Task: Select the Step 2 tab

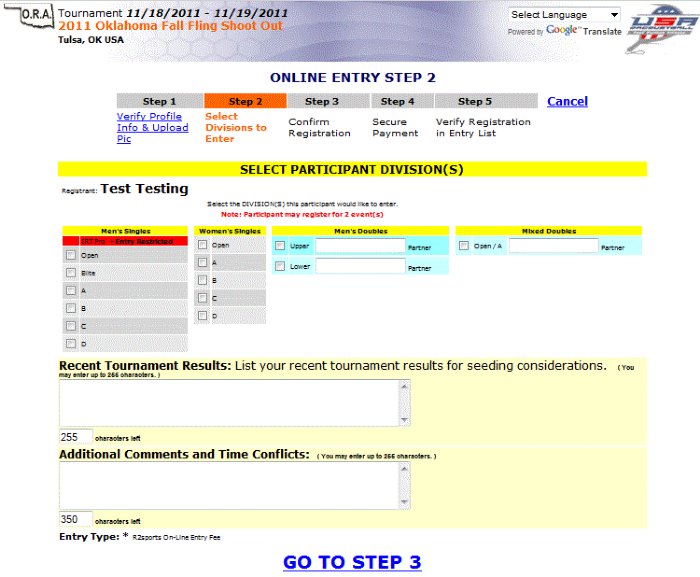Action: [245, 101]
